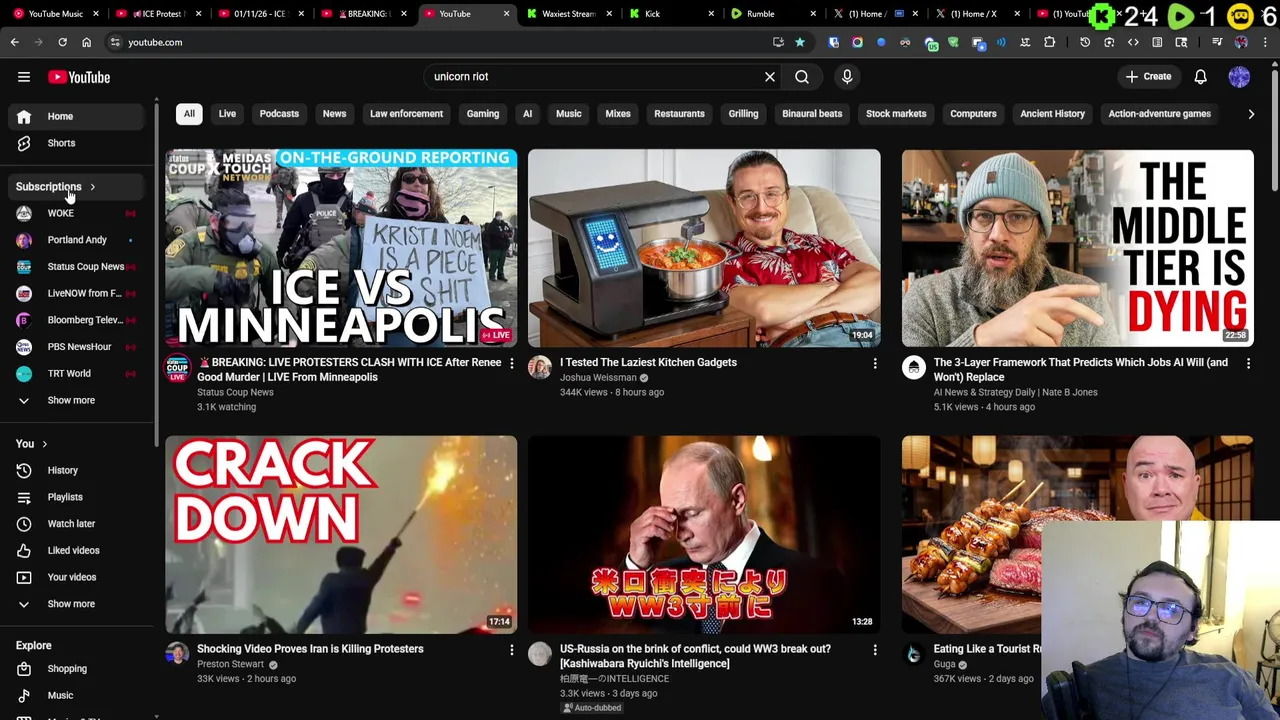Select the Podcasts filter chip
1280x720 pixels.
click(279, 114)
